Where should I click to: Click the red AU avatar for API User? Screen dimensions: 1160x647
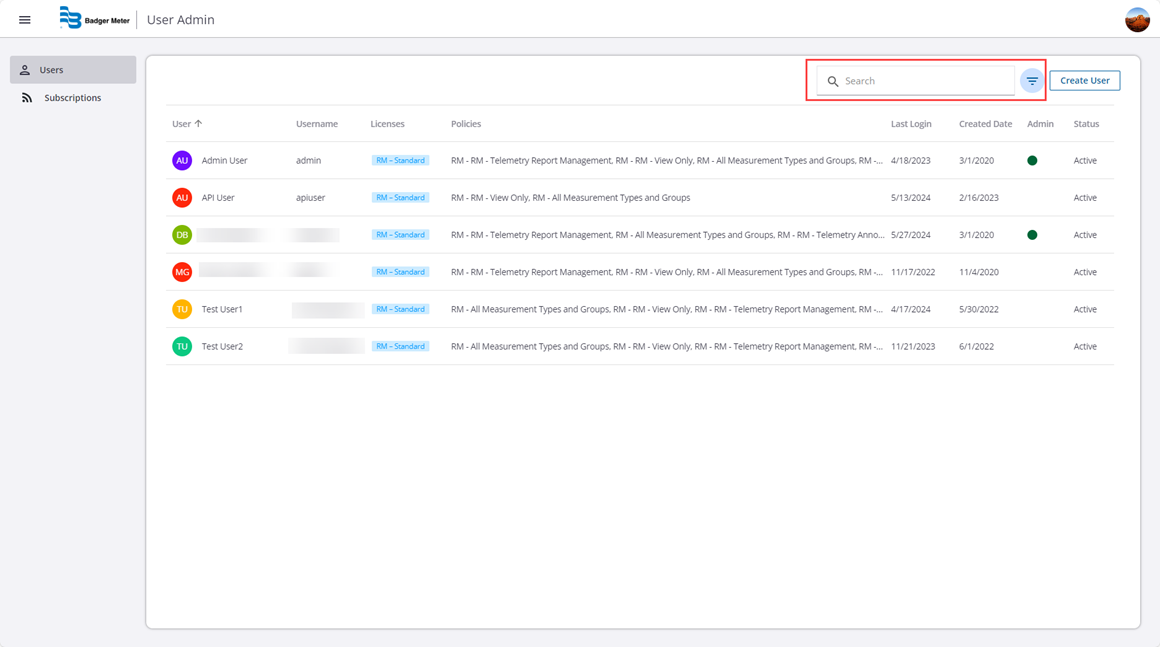182,198
